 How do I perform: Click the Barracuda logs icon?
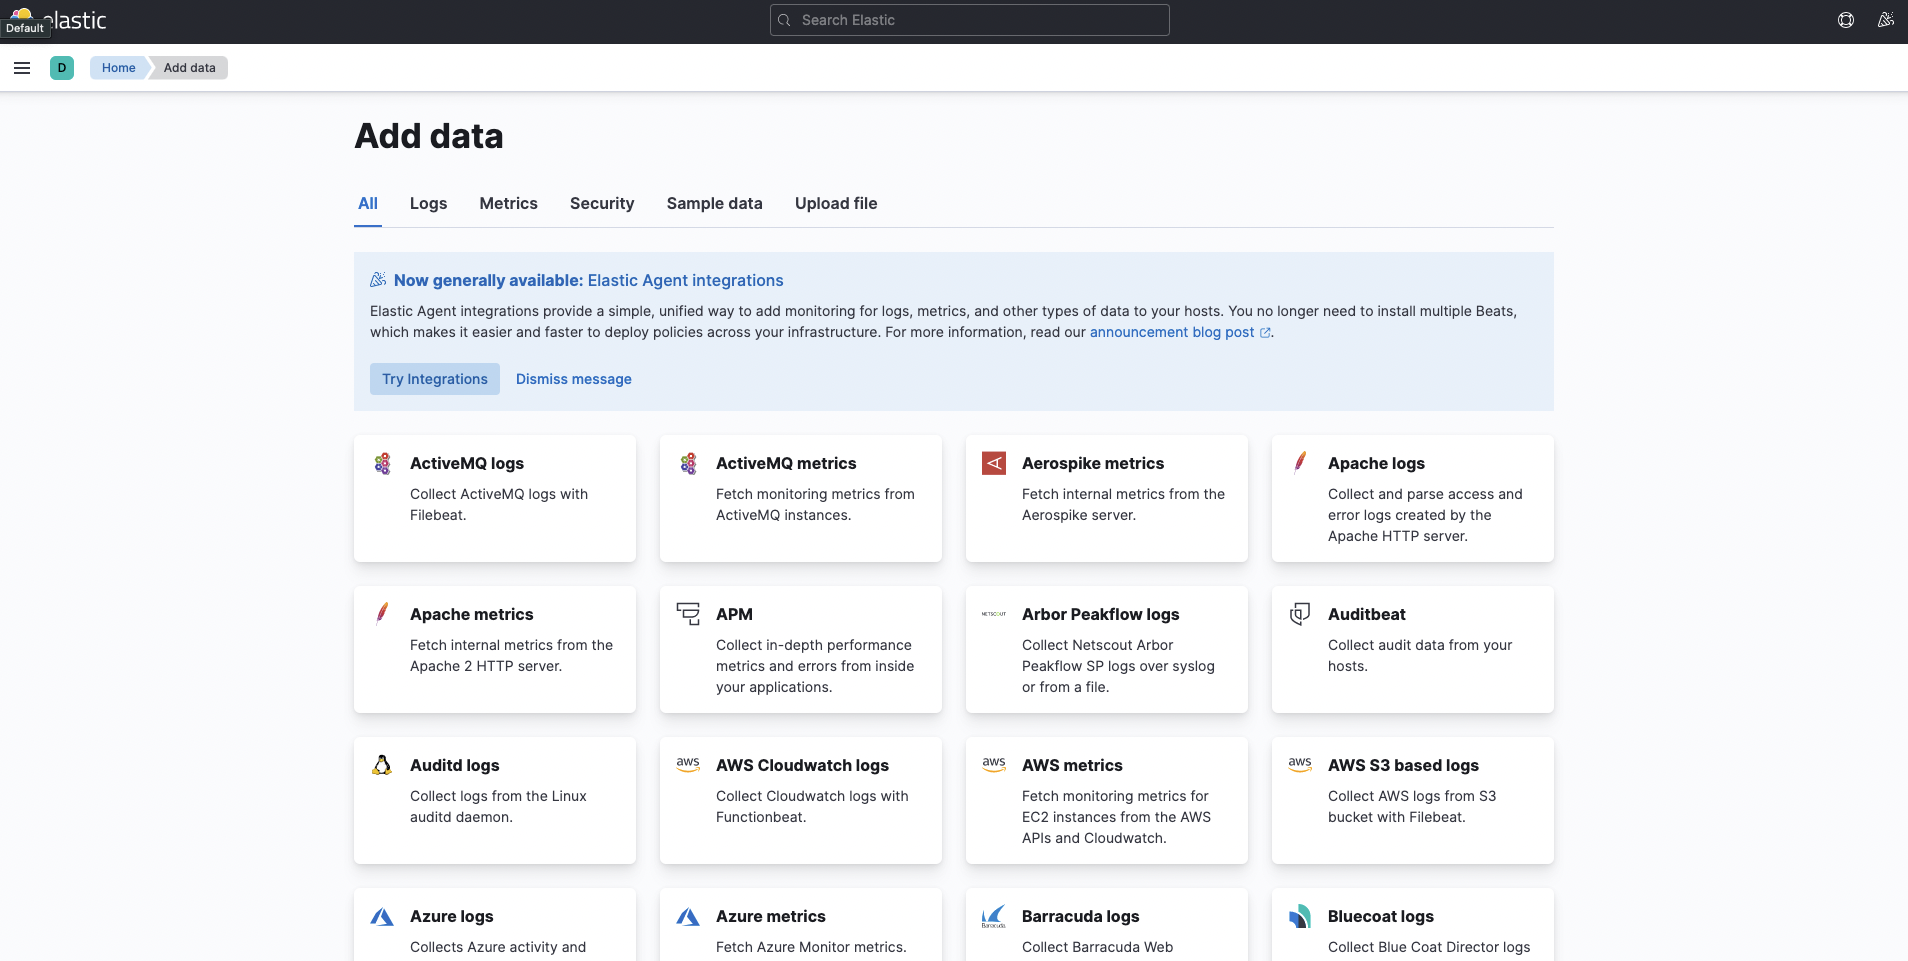[994, 916]
